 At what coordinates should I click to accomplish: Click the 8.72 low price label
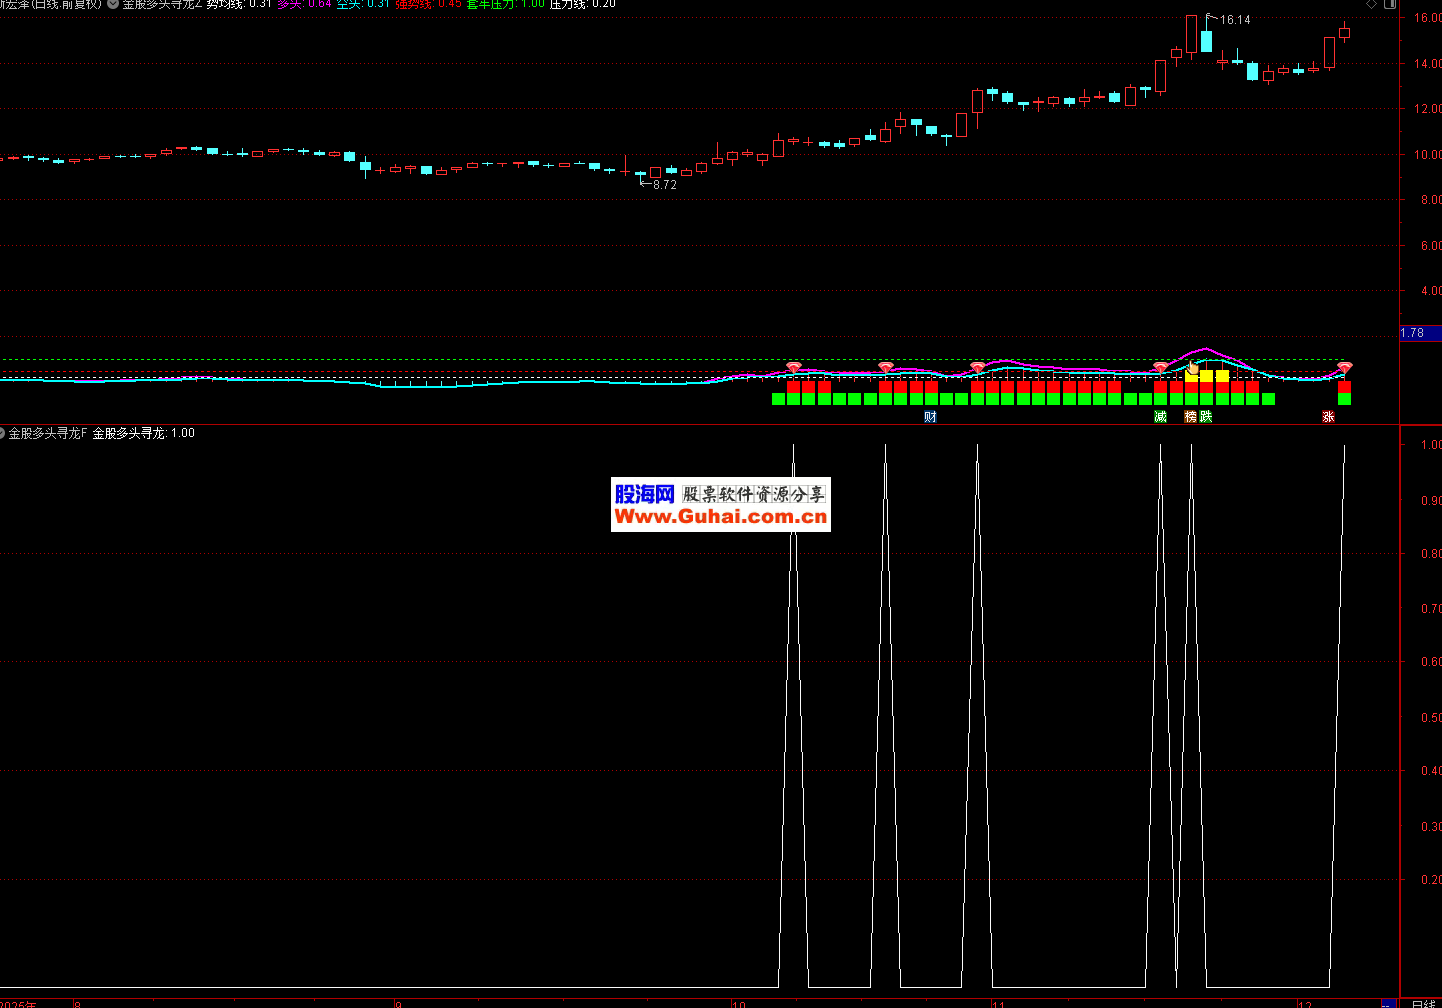[664, 185]
